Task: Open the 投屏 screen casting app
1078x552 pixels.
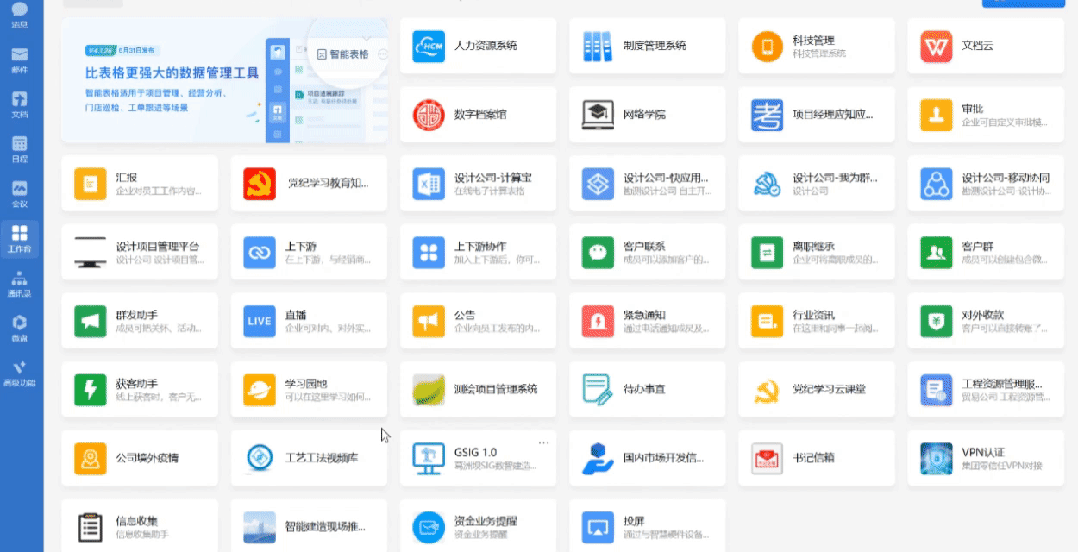Action: (x=646, y=527)
